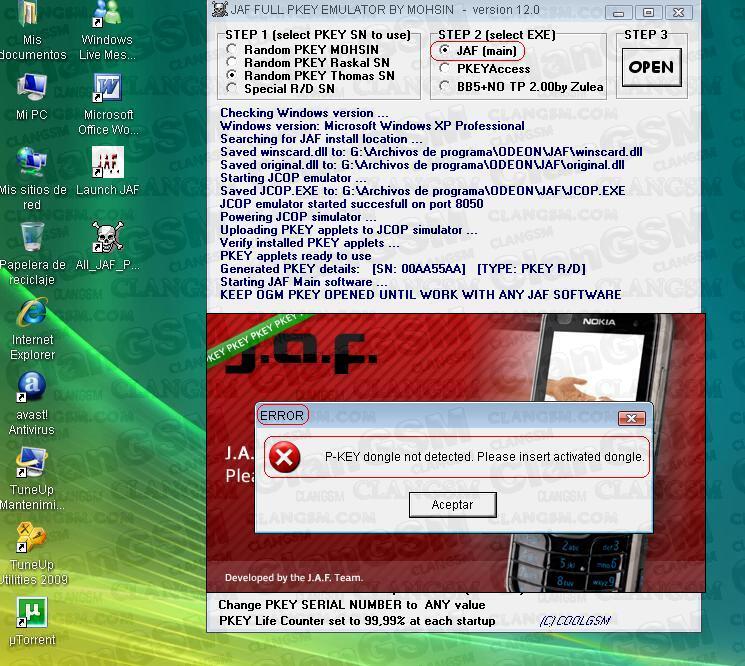This screenshot has width=745, height=666.
Task: Click 'P-KEY dongle not detected' error message
Action: pyautogui.click(x=485, y=457)
